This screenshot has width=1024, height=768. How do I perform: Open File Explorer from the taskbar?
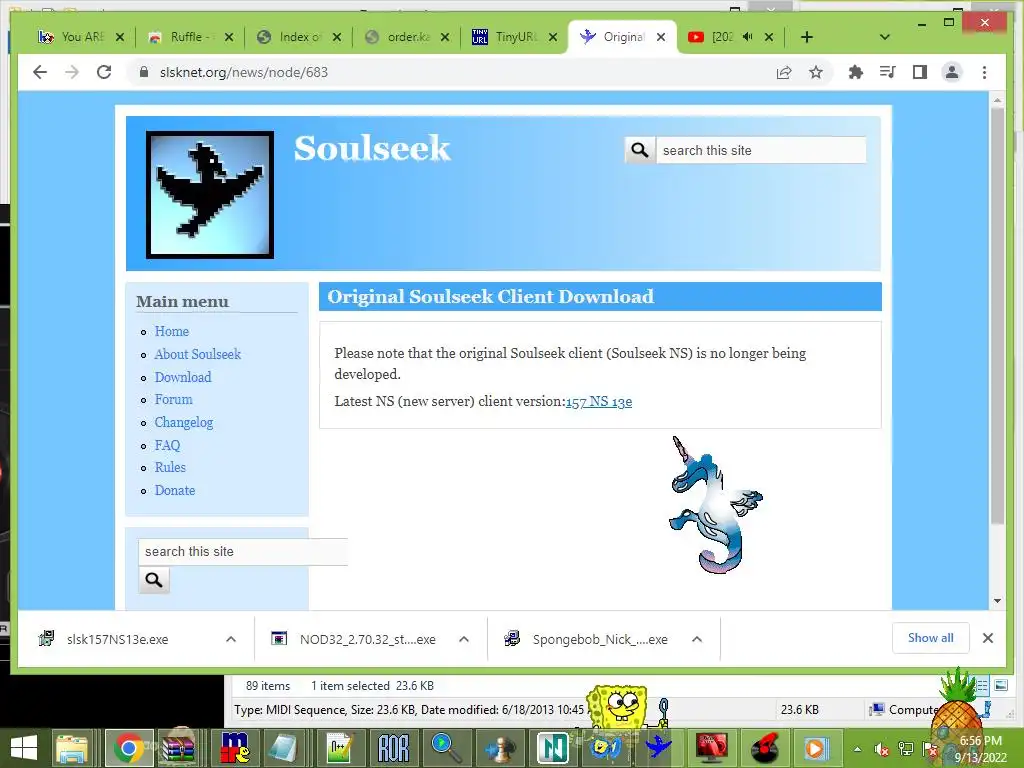pos(71,748)
